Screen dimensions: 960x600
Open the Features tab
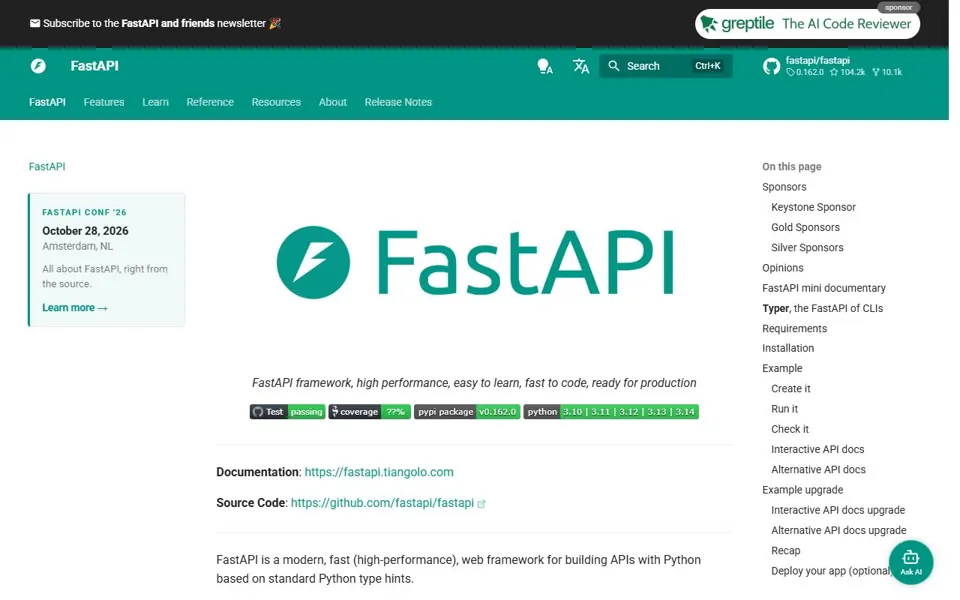pyautogui.click(x=104, y=102)
